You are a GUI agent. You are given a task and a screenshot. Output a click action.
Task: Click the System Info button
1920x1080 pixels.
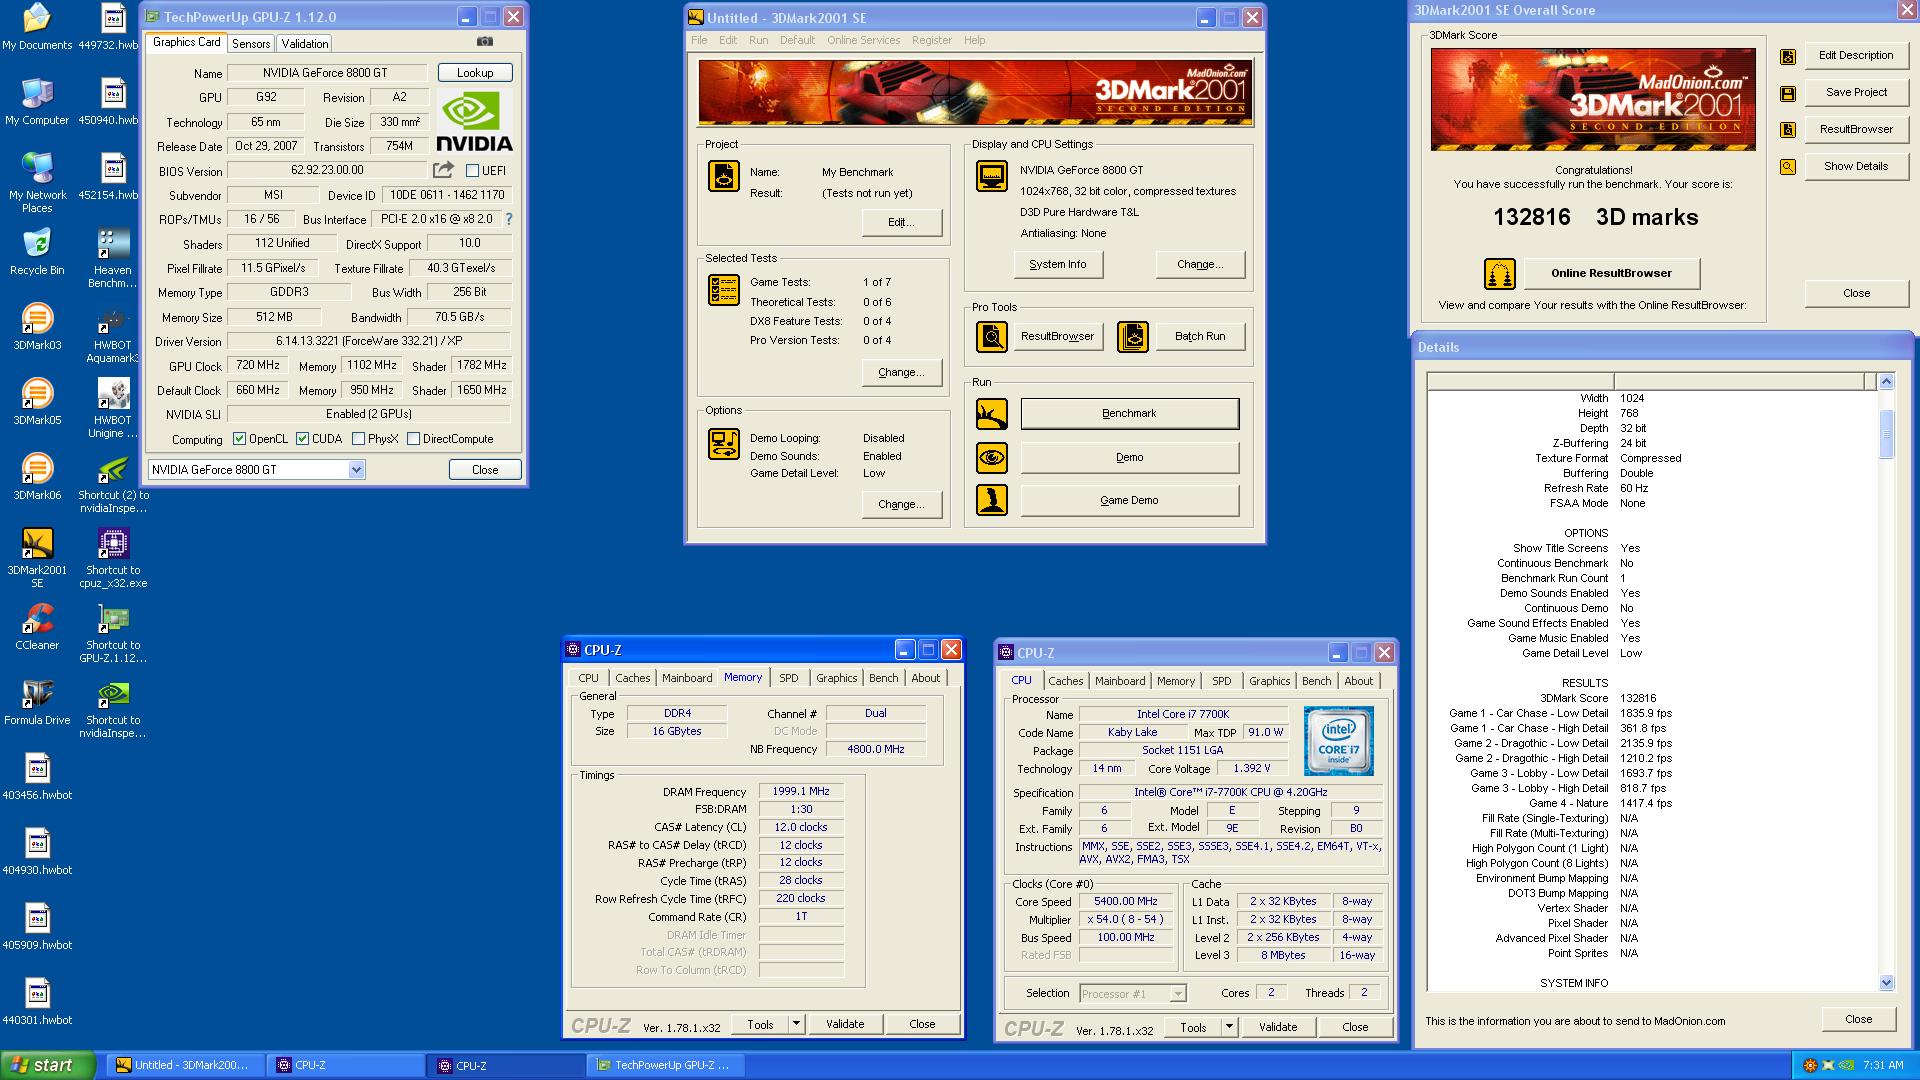click(x=1057, y=265)
